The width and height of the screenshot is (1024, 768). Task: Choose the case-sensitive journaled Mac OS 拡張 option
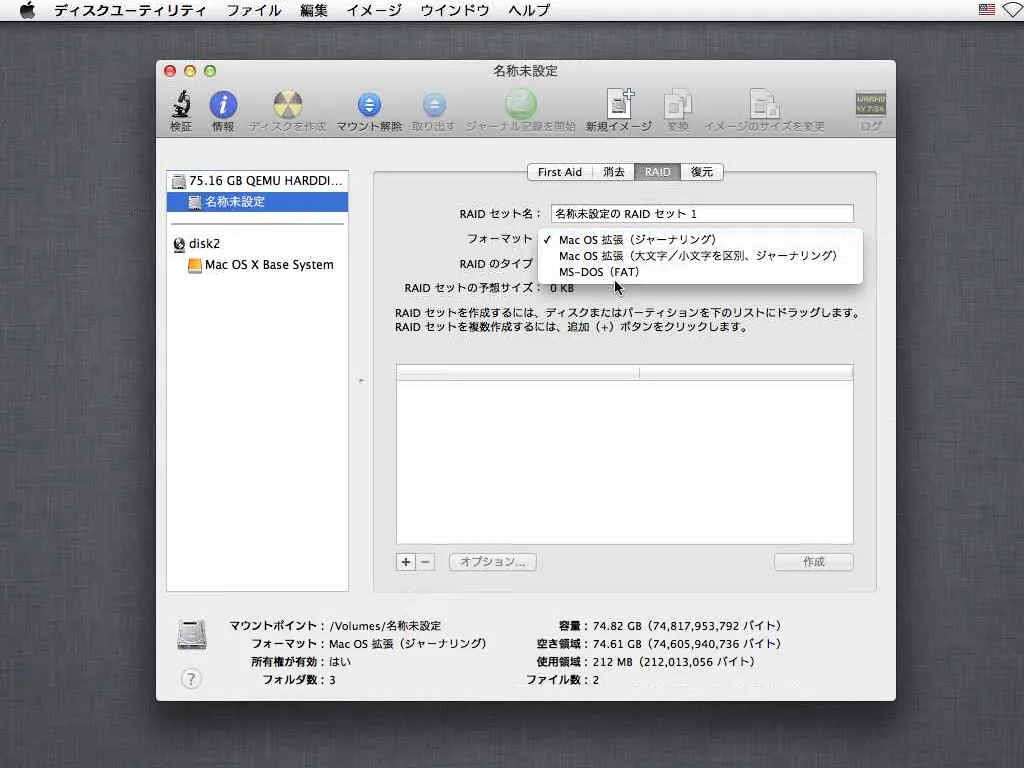(700, 255)
